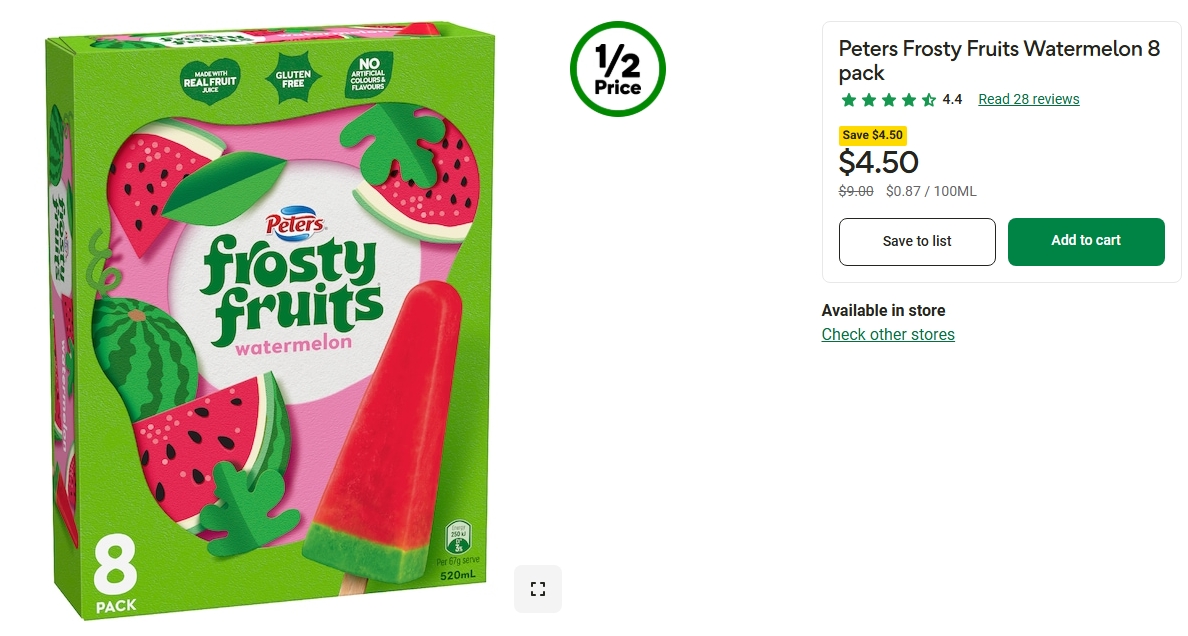Save product to list
This screenshot has width=1188, height=636.
pos(917,241)
